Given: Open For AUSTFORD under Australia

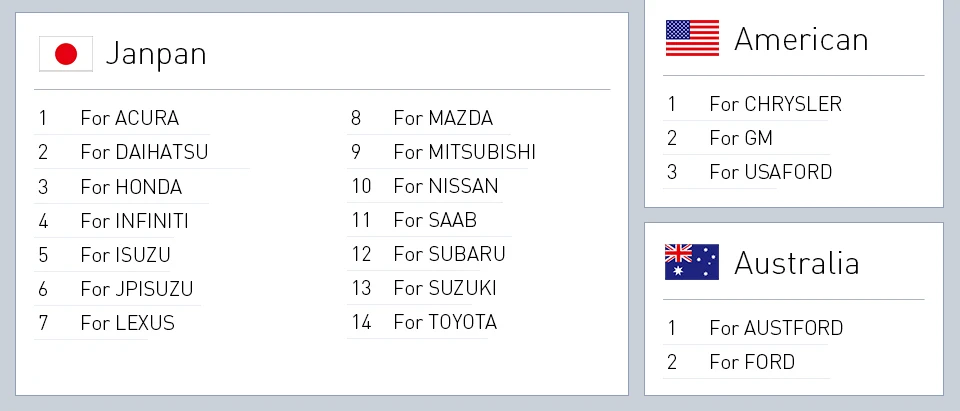Looking at the screenshot, I should [776, 328].
